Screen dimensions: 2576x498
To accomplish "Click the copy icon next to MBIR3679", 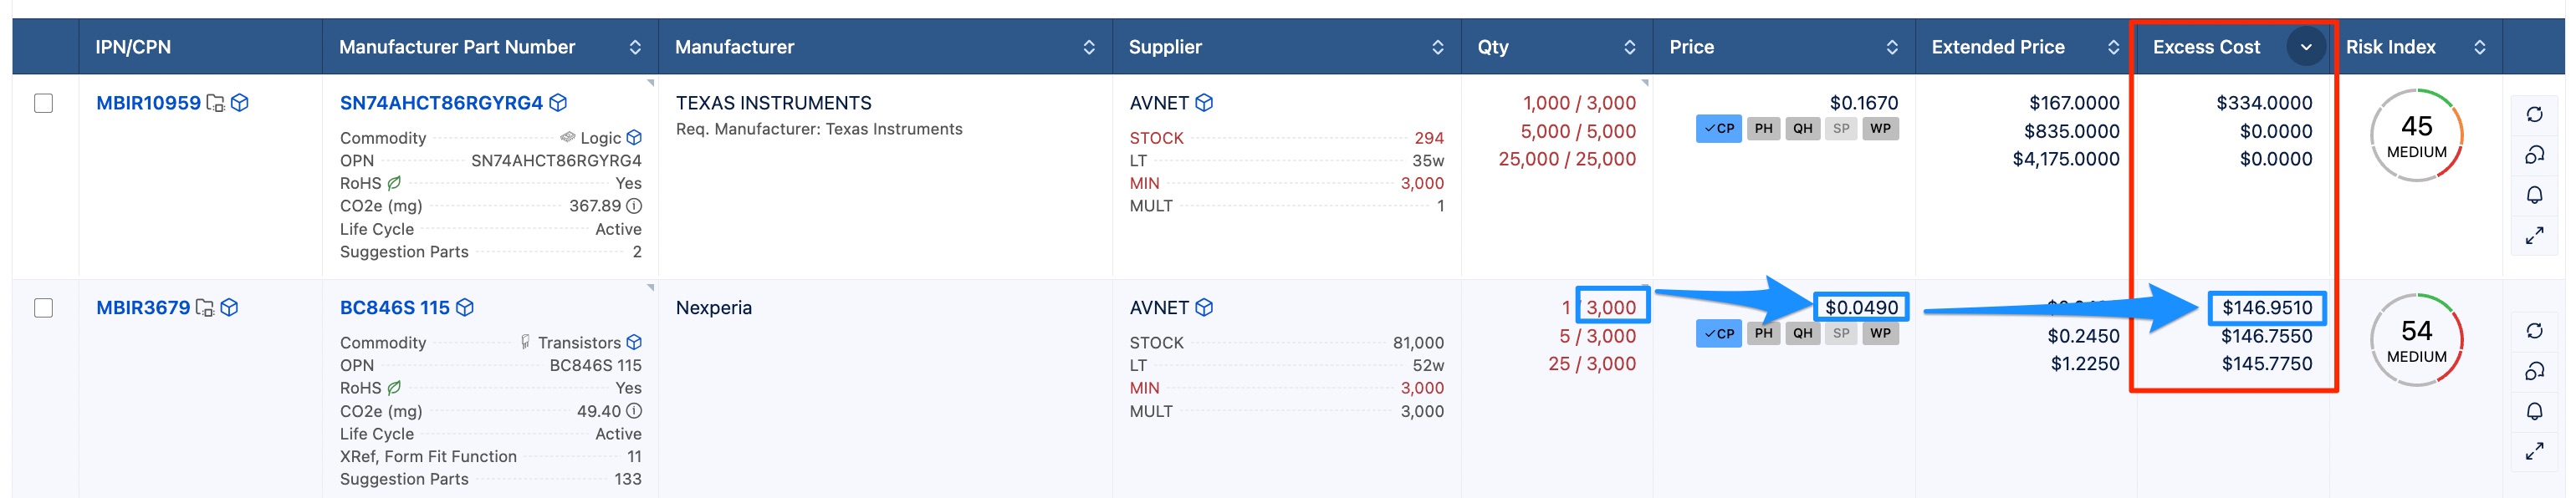I will pyautogui.click(x=205, y=308).
